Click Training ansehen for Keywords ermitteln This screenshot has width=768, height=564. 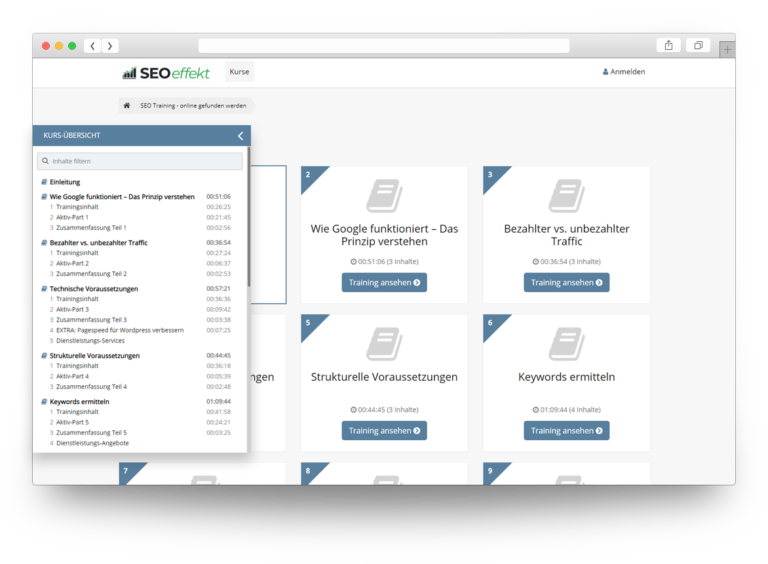coord(566,431)
